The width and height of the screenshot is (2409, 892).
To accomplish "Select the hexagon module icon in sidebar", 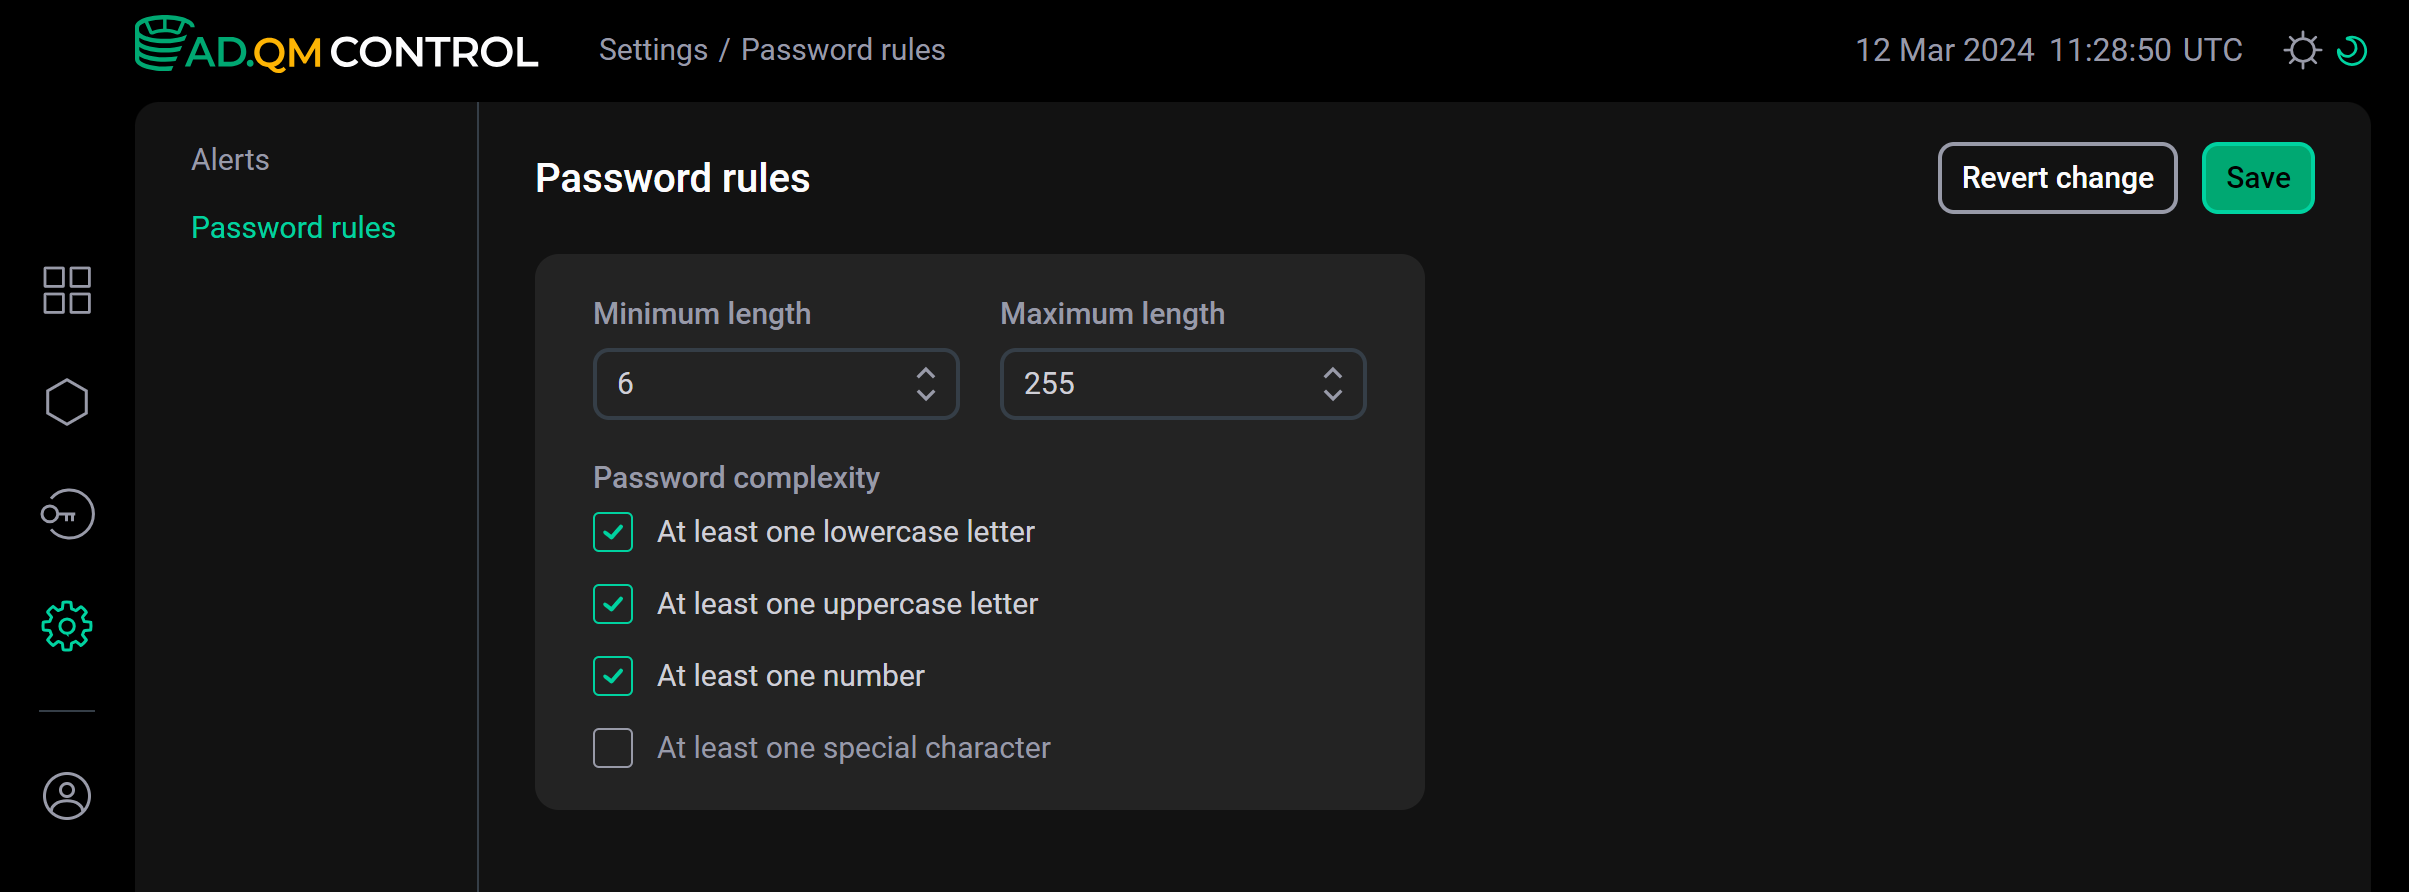I will tap(66, 402).
